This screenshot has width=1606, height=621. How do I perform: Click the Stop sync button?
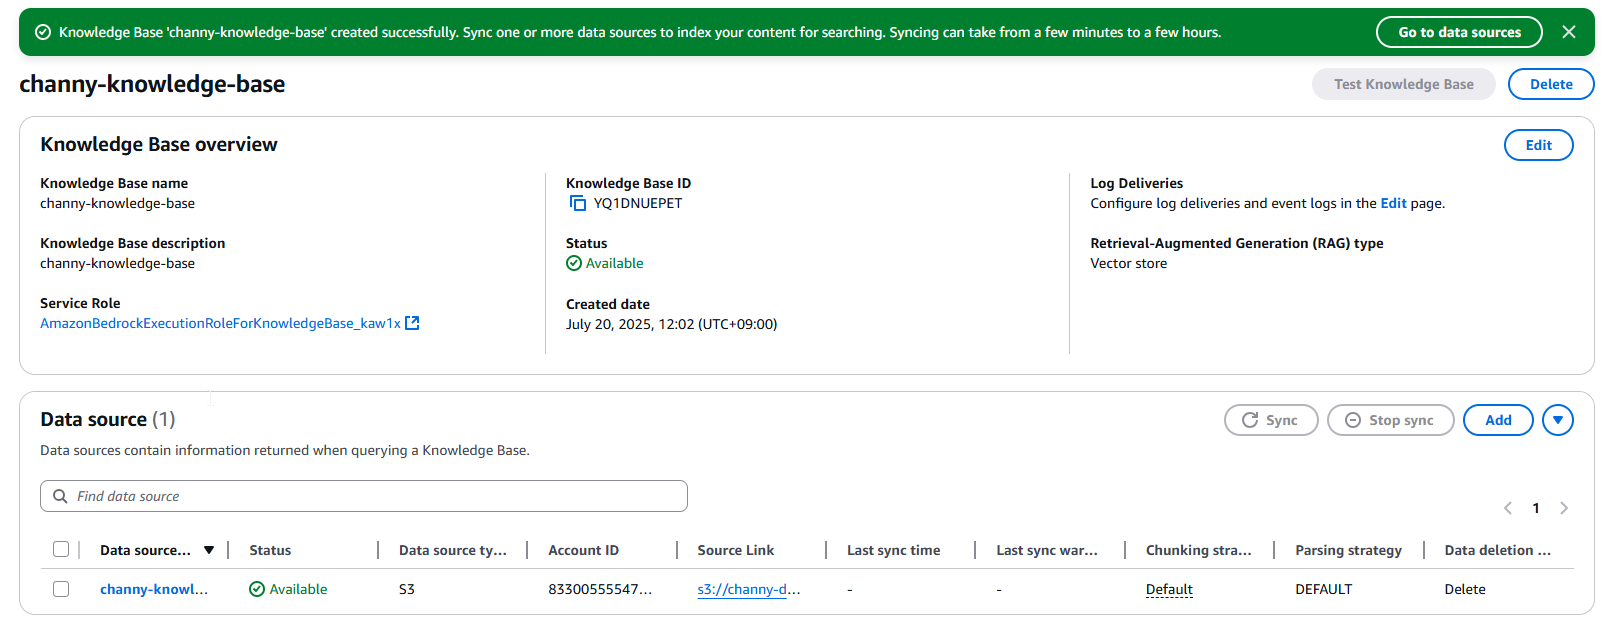[x=1390, y=420]
